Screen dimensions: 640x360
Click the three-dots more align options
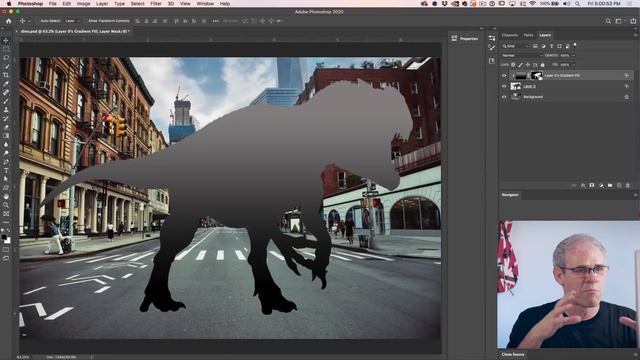(x=216, y=21)
